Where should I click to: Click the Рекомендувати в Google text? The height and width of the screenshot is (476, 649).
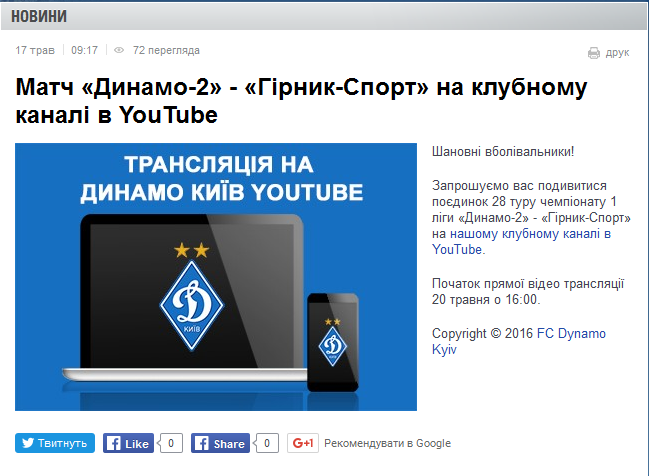387,443
